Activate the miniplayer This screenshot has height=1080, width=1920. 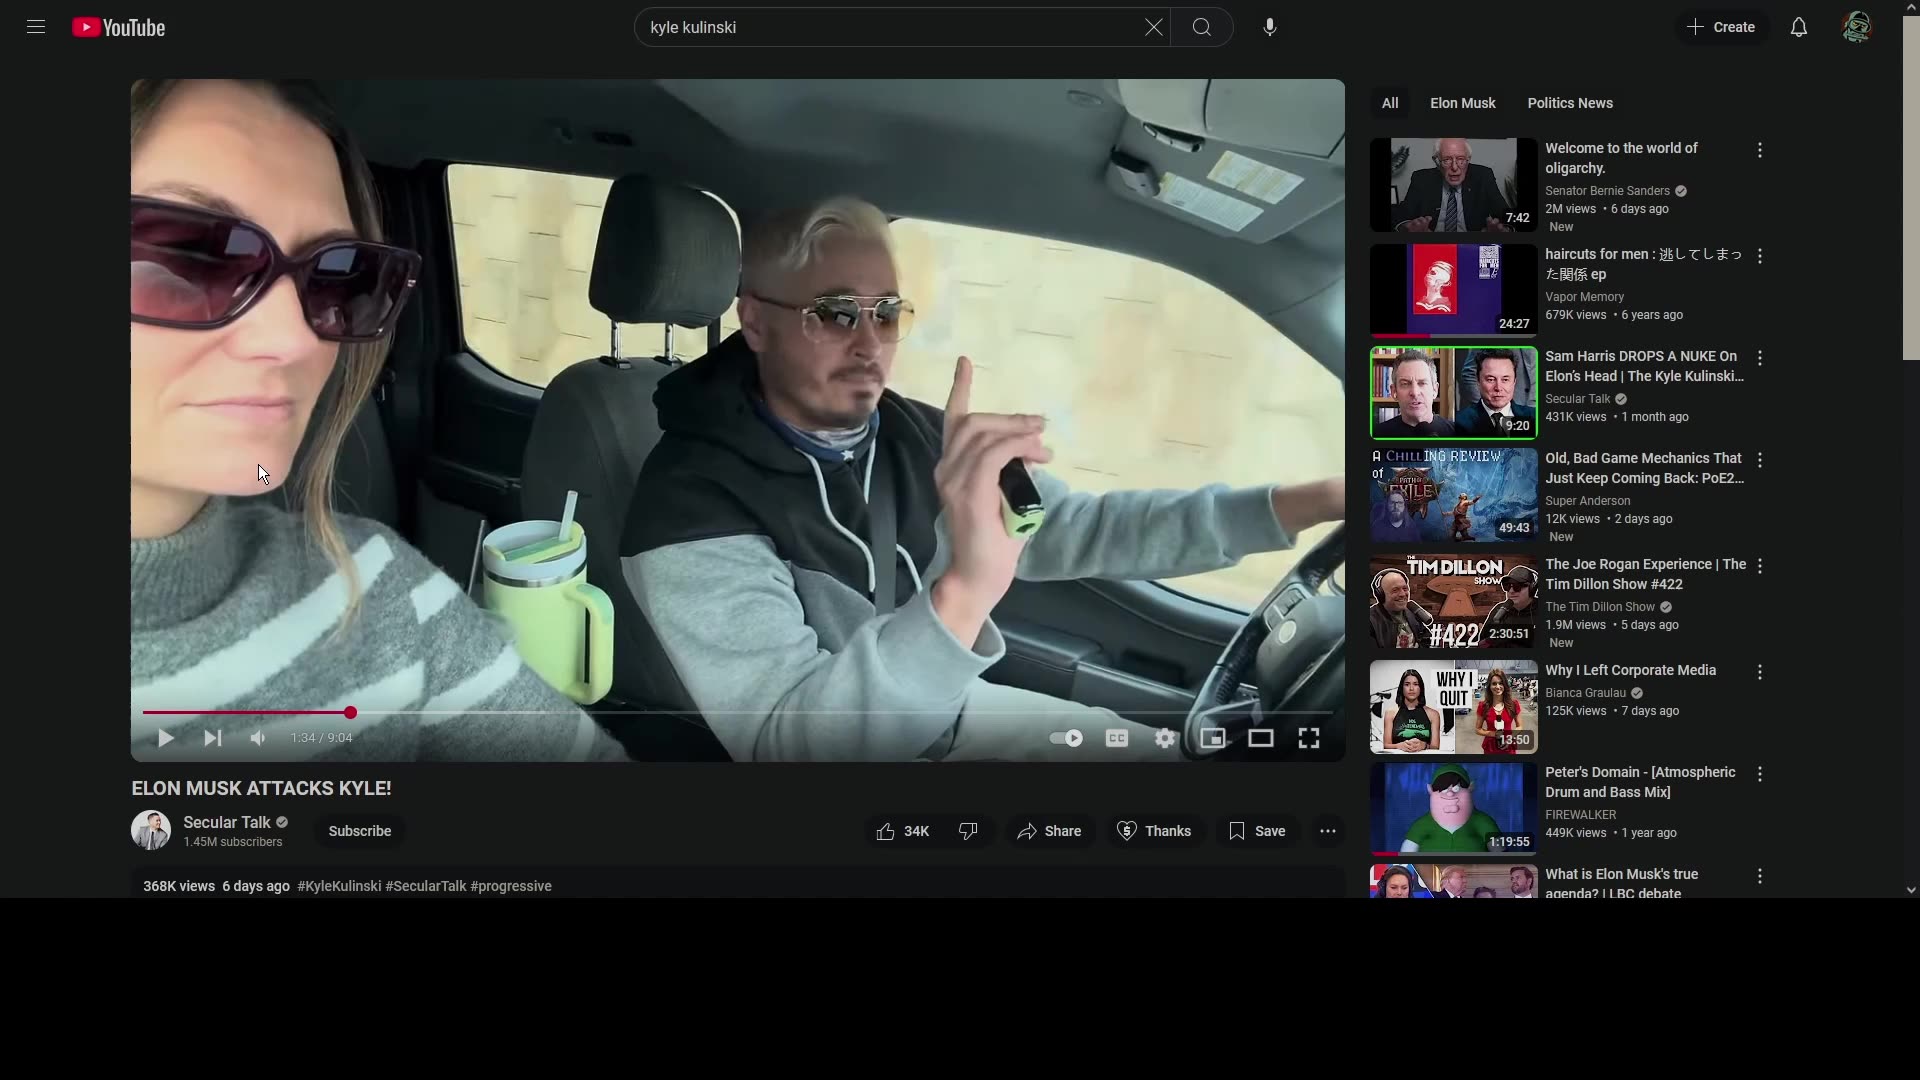[x=1212, y=738]
